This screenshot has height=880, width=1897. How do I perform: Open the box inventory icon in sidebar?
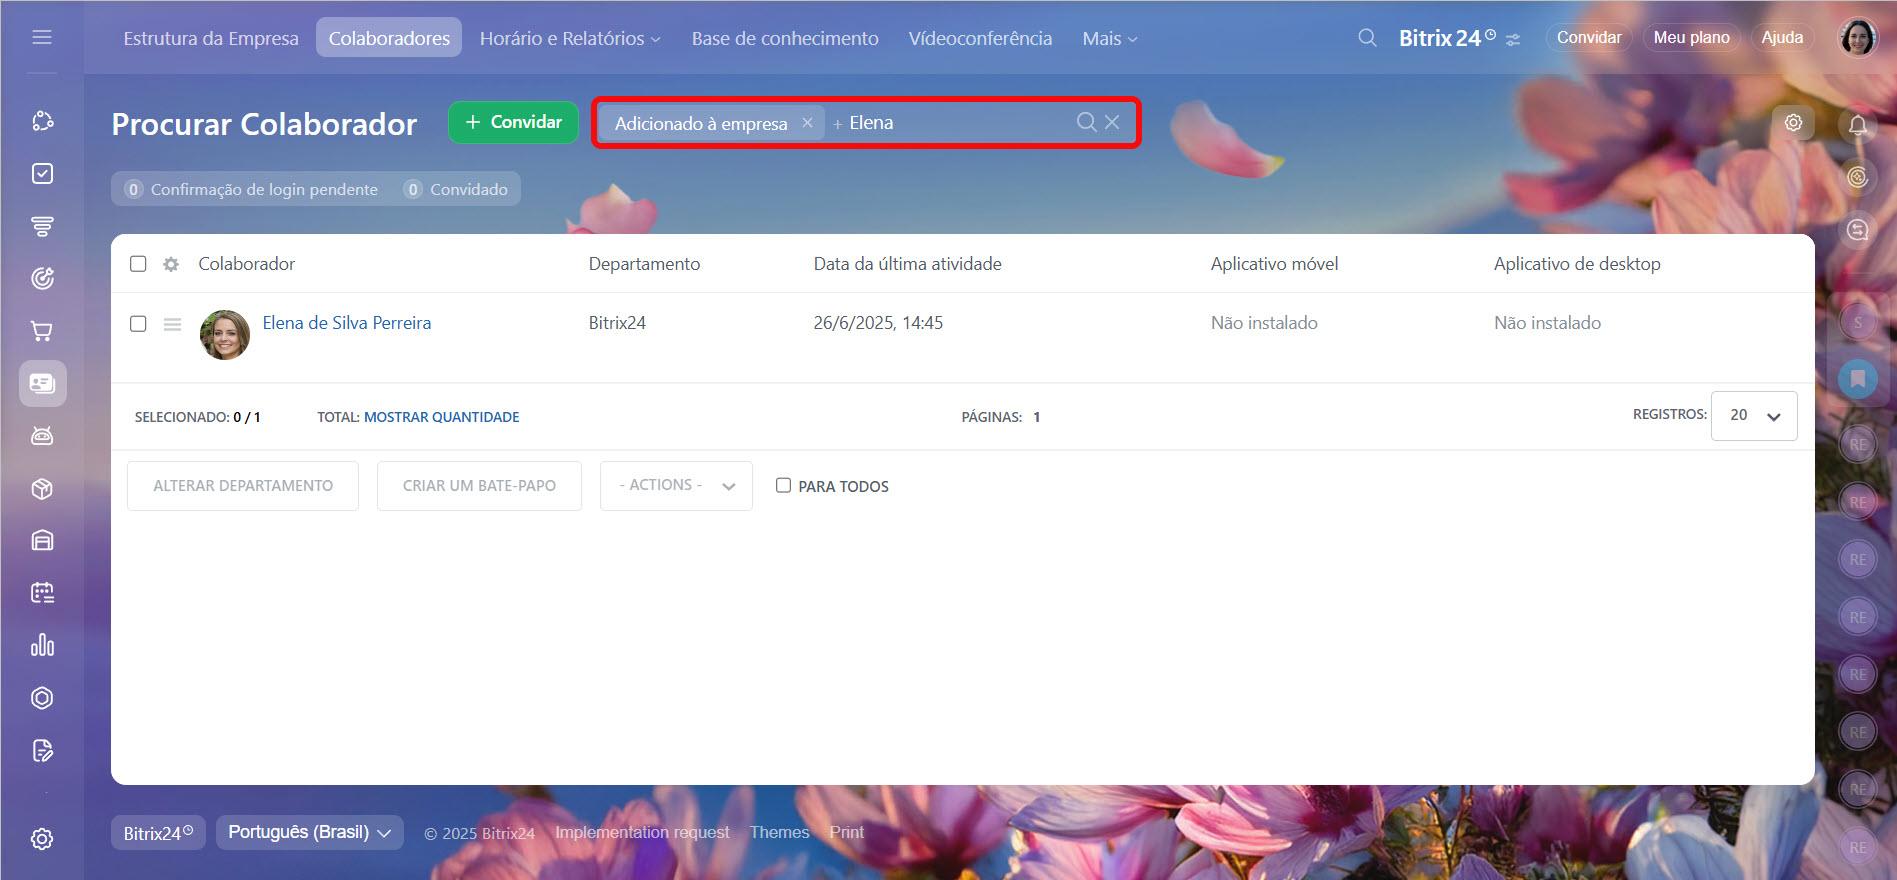click(42, 488)
